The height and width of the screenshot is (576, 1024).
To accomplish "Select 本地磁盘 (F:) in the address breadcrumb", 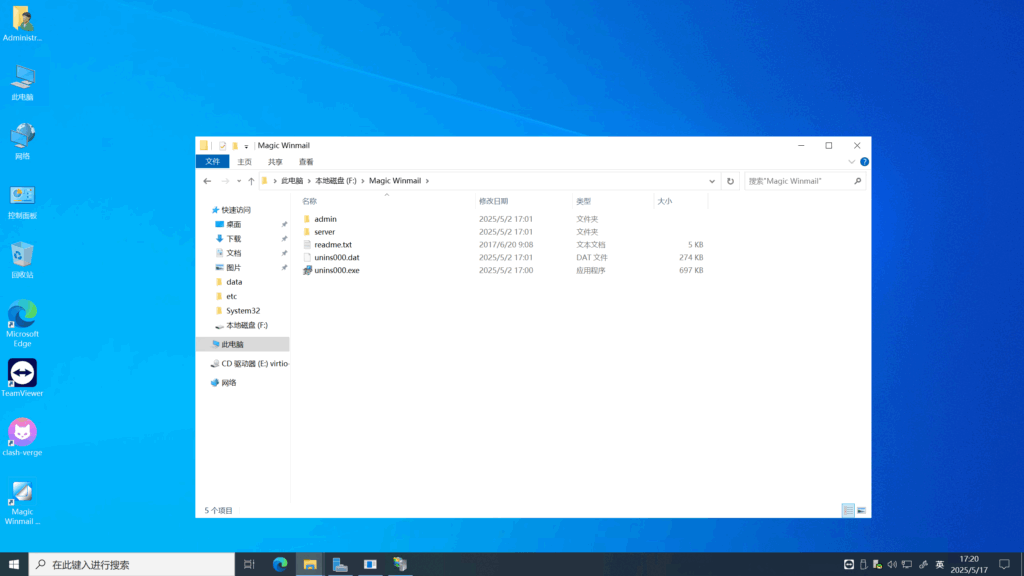I will click(x=336, y=181).
